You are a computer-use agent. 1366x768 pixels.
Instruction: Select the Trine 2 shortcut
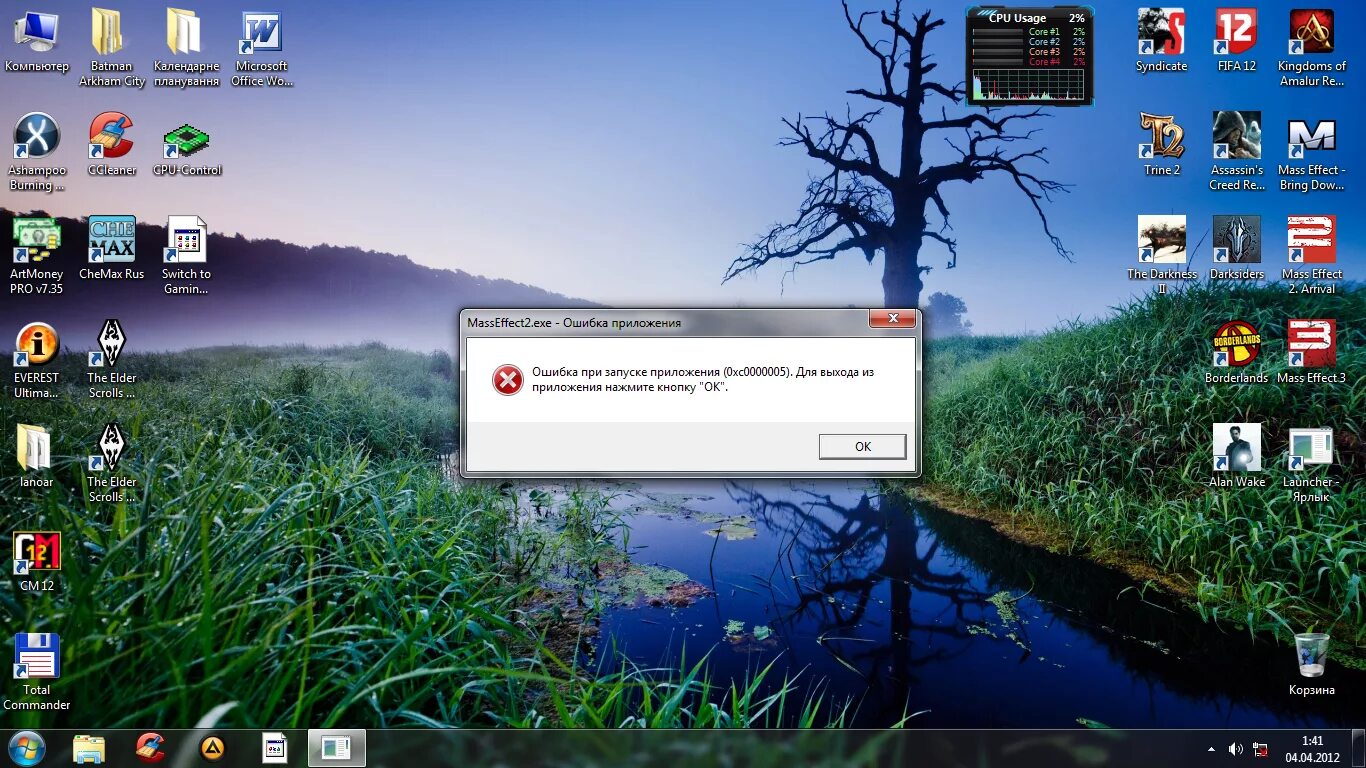pyautogui.click(x=1162, y=144)
